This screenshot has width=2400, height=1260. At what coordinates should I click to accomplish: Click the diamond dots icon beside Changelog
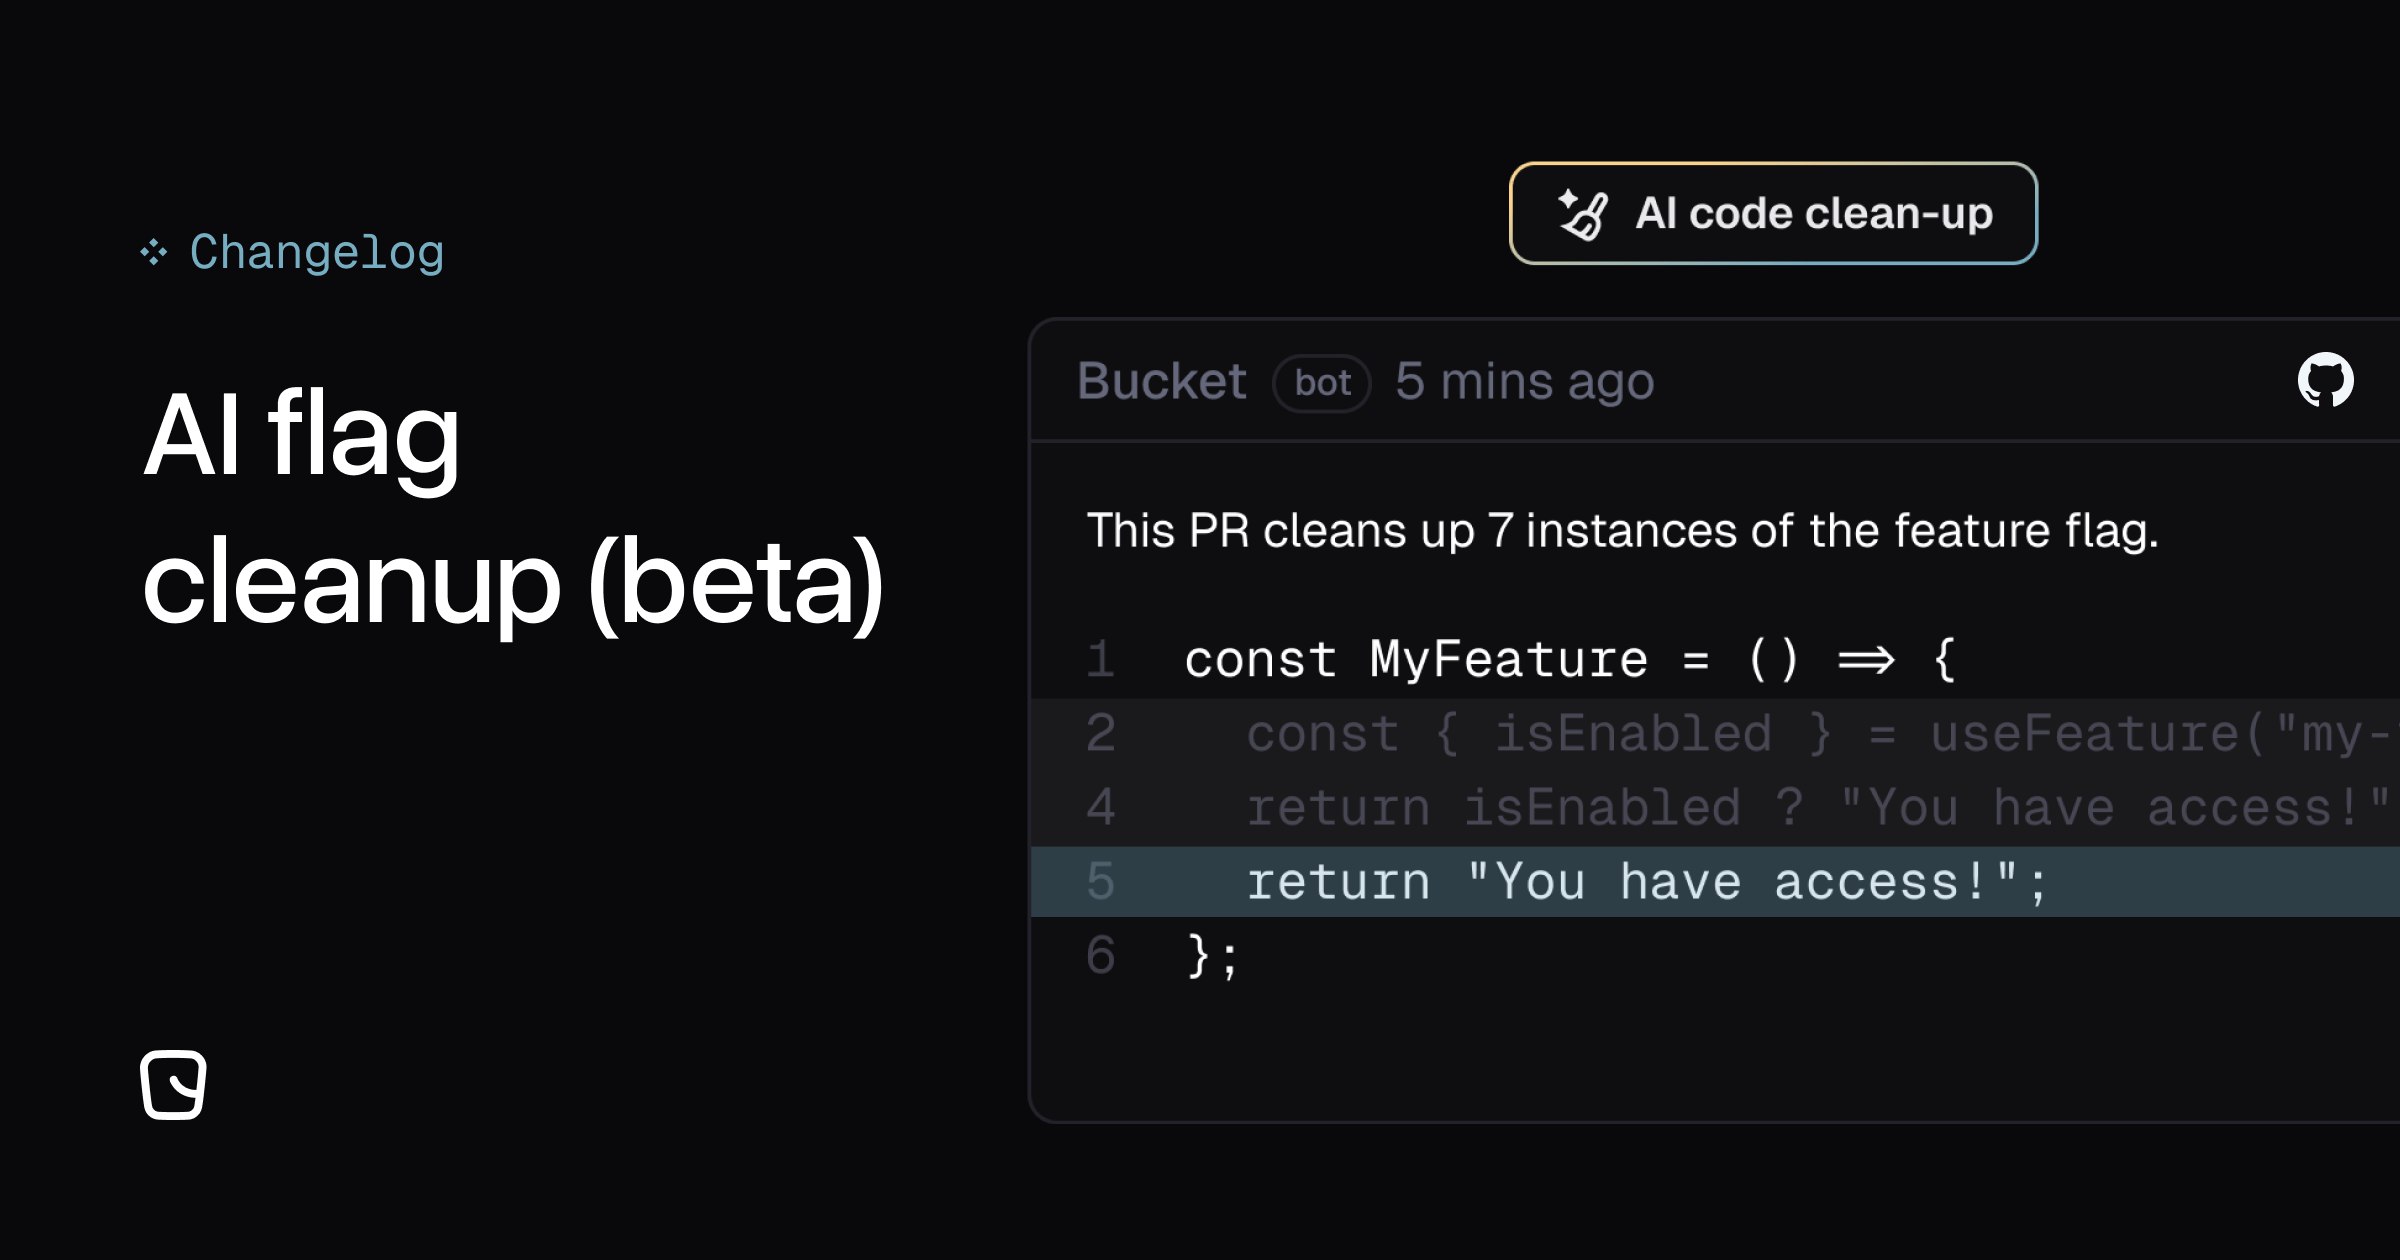pyautogui.click(x=153, y=252)
